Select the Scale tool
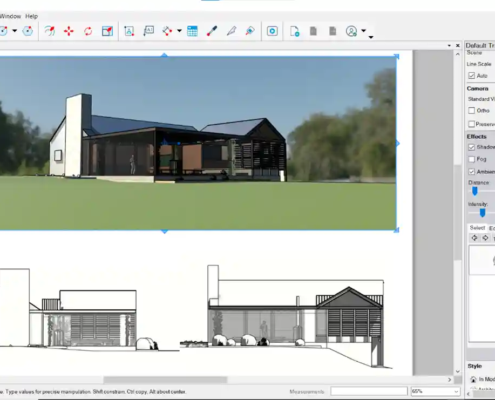This screenshot has height=400, width=495. coord(107,31)
